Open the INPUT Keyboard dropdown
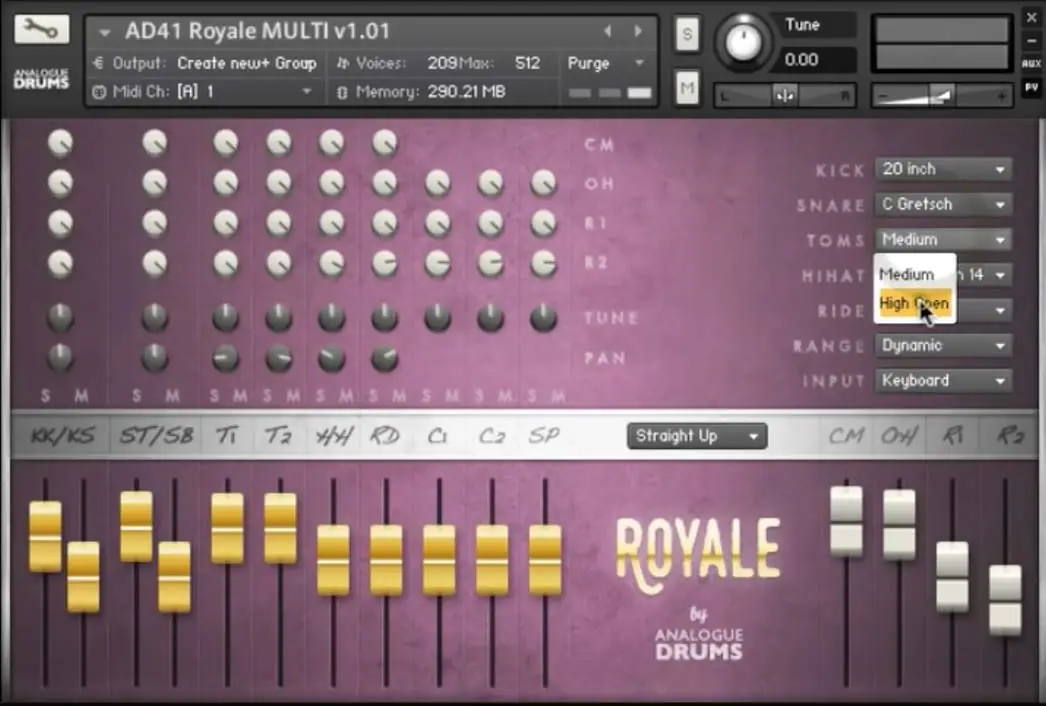This screenshot has width=1046, height=706. 943,380
